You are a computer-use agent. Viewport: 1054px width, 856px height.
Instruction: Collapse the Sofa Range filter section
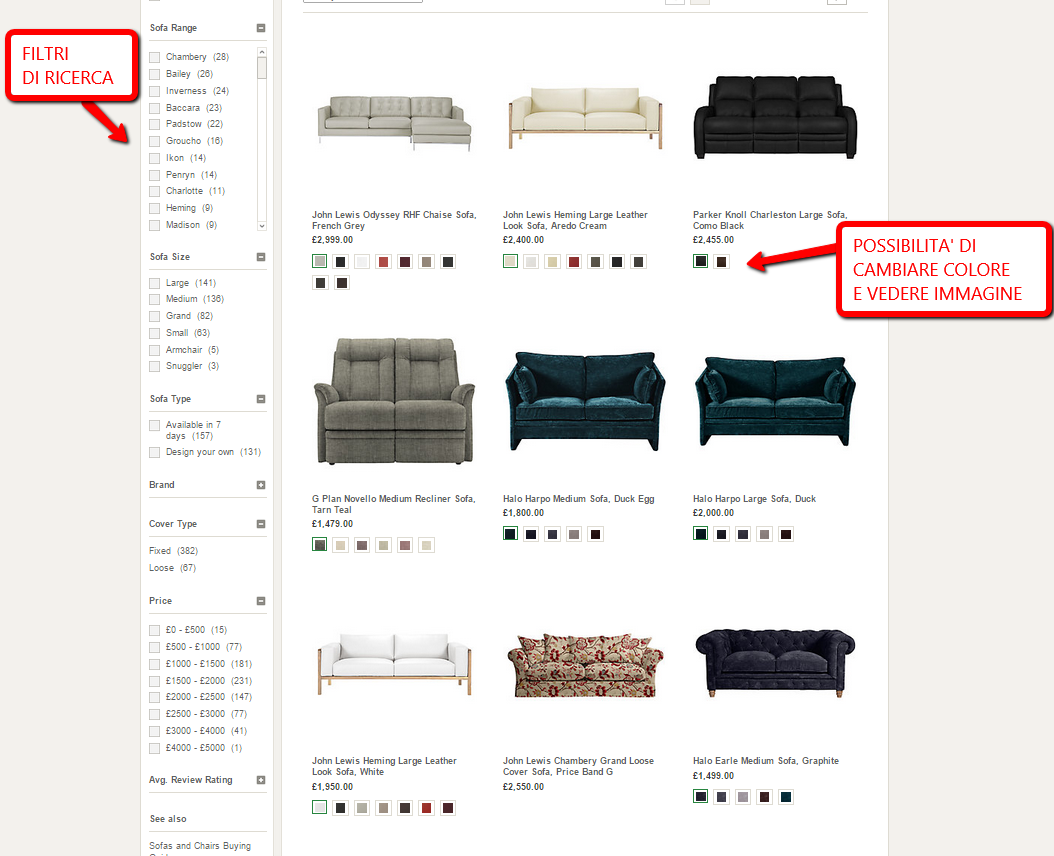pyautogui.click(x=261, y=29)
